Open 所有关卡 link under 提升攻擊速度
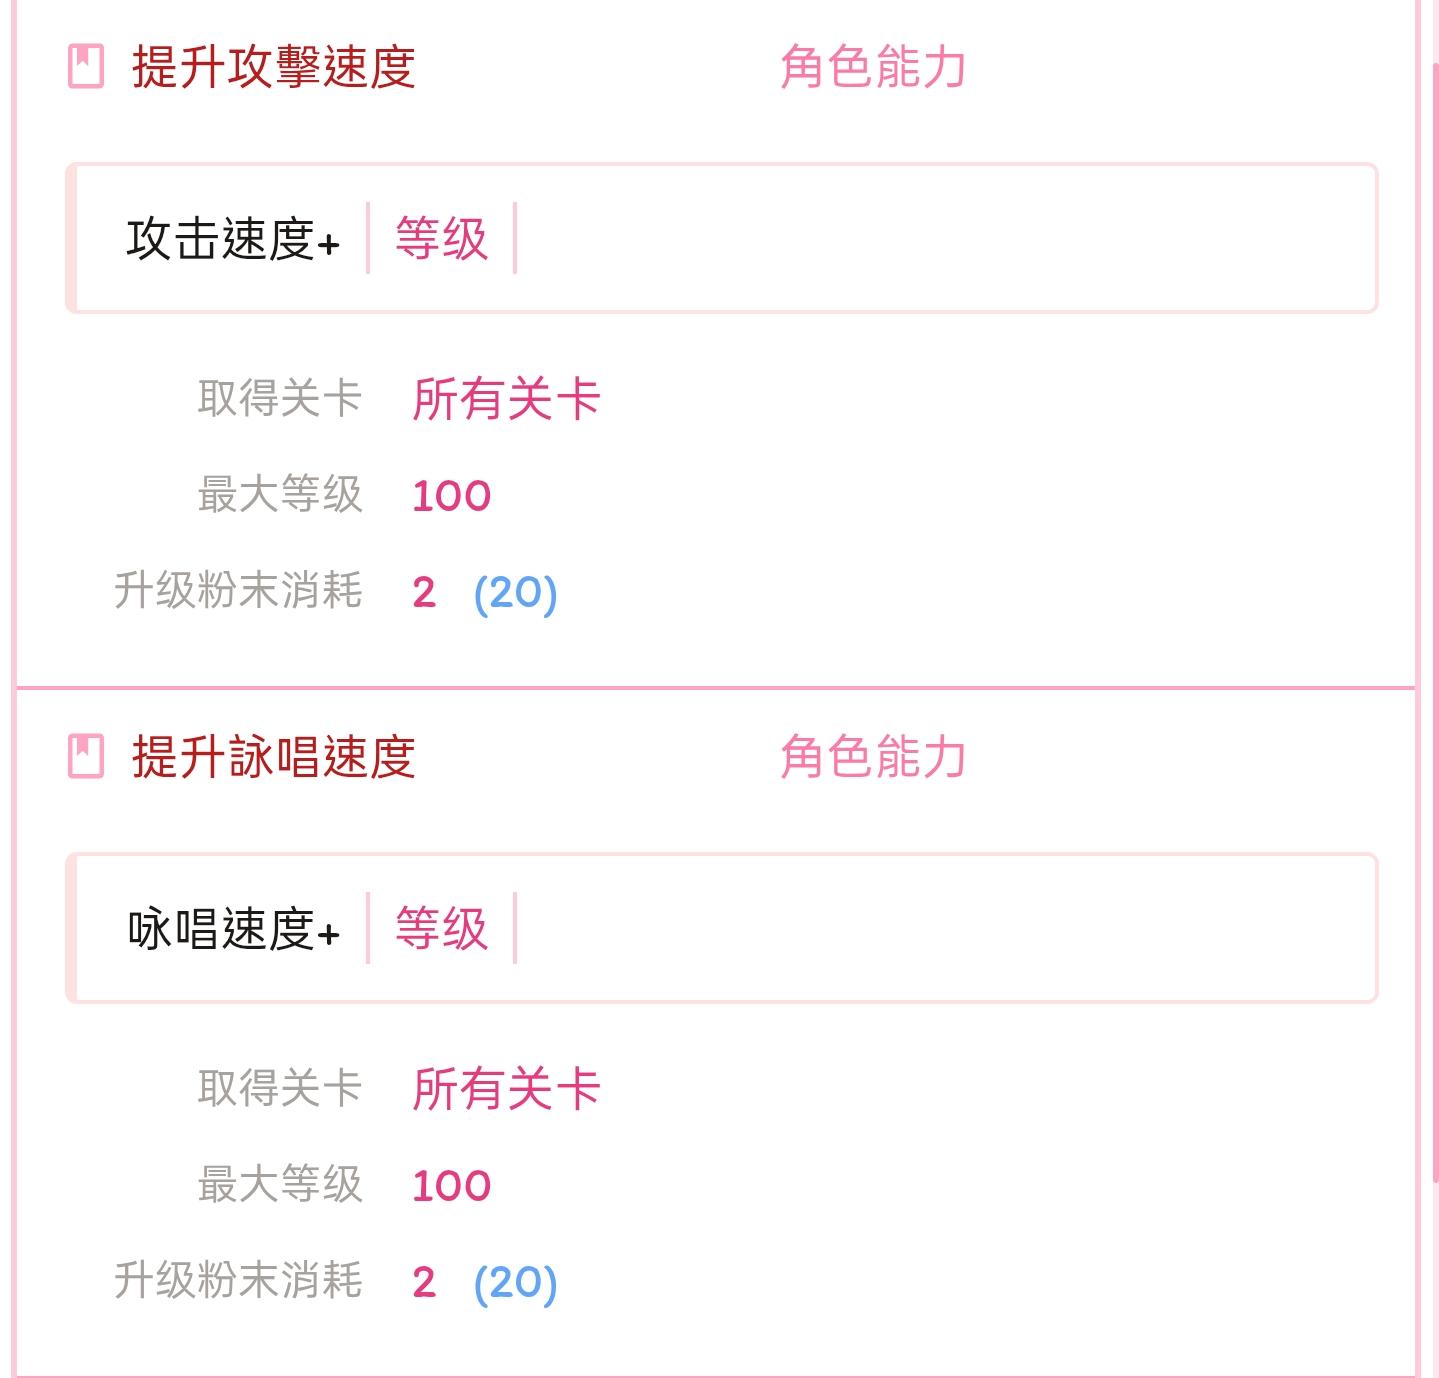The height and width of the screenshot is (1378, 1439). coord(506,399)
